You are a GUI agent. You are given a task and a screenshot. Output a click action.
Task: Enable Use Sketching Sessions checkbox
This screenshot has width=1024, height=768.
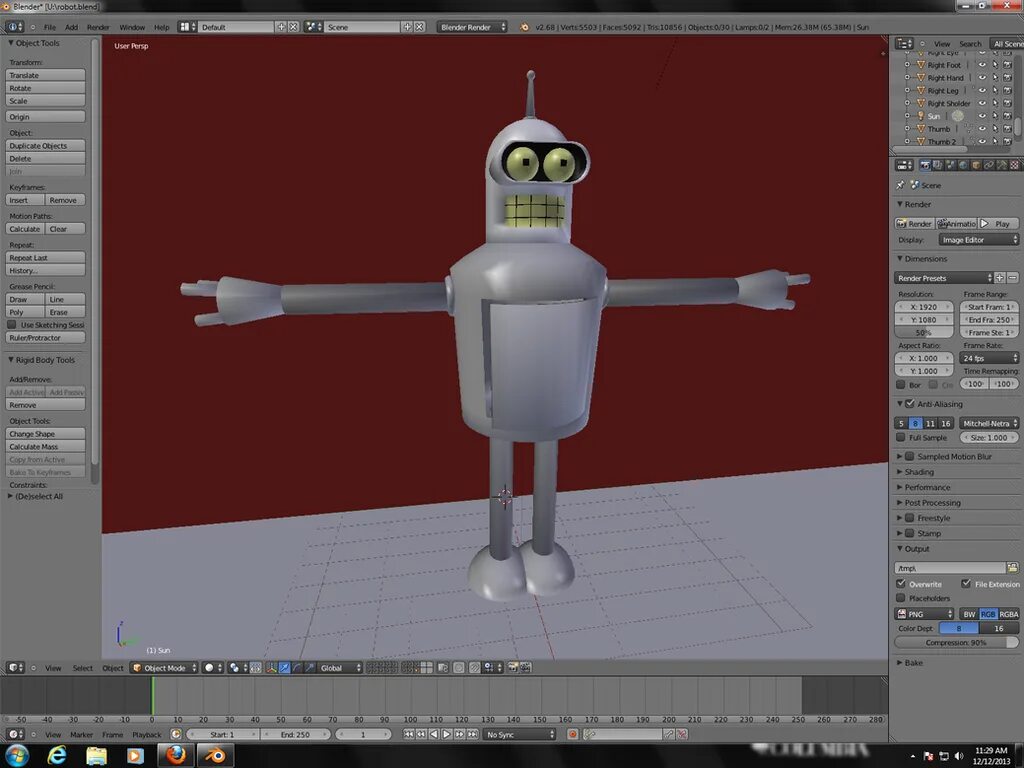pos(12,325)
